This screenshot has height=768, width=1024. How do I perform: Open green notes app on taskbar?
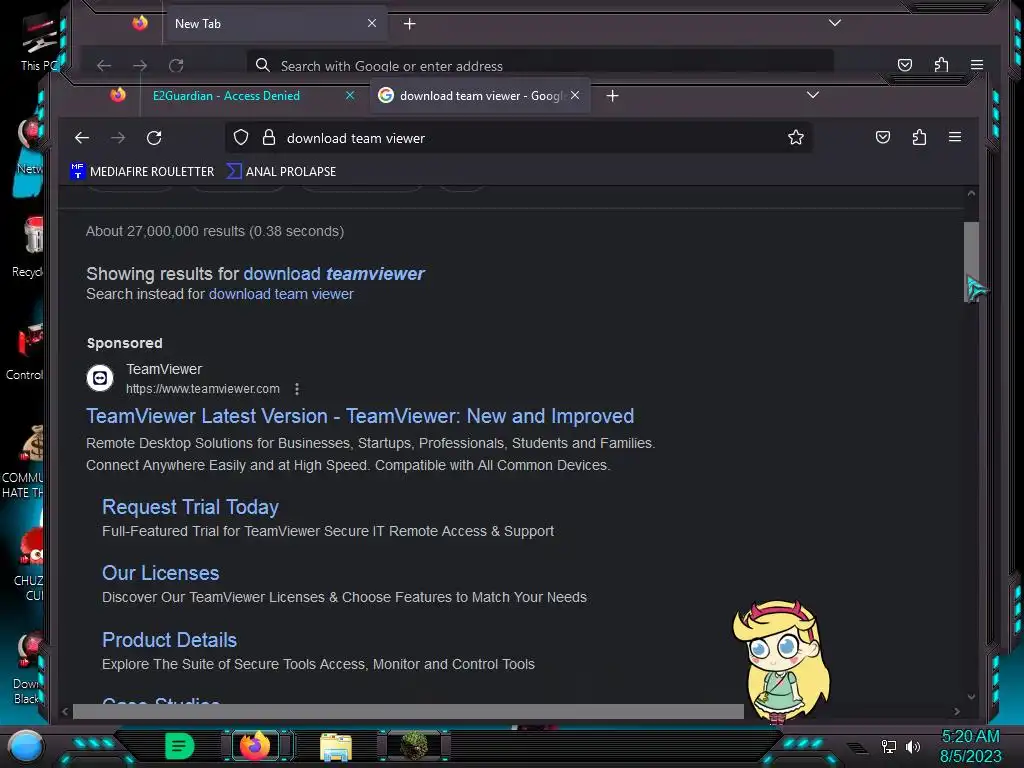coord(179,746)
